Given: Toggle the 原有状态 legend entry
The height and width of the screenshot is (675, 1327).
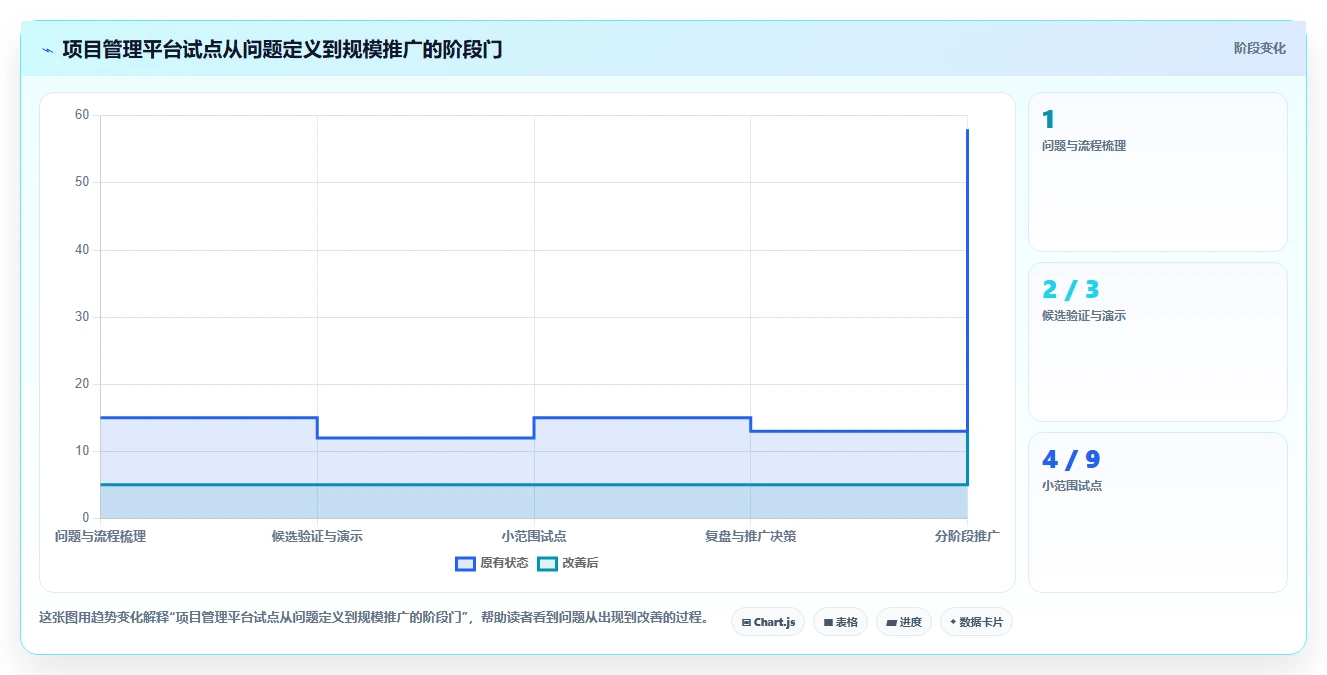Looking at the screenshot, I should tap(491, 563).
